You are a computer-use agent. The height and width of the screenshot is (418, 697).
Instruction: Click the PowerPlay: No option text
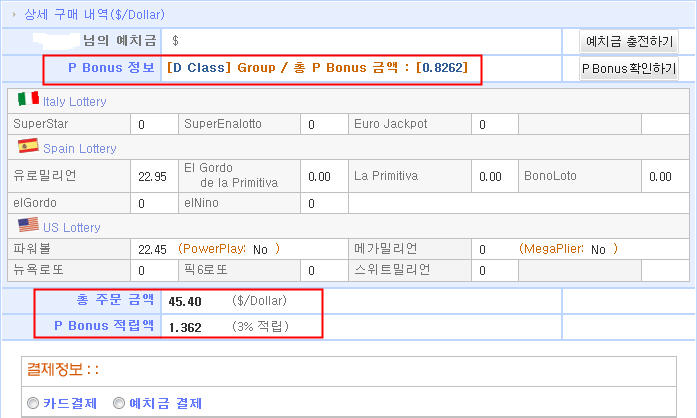(229, 249)
